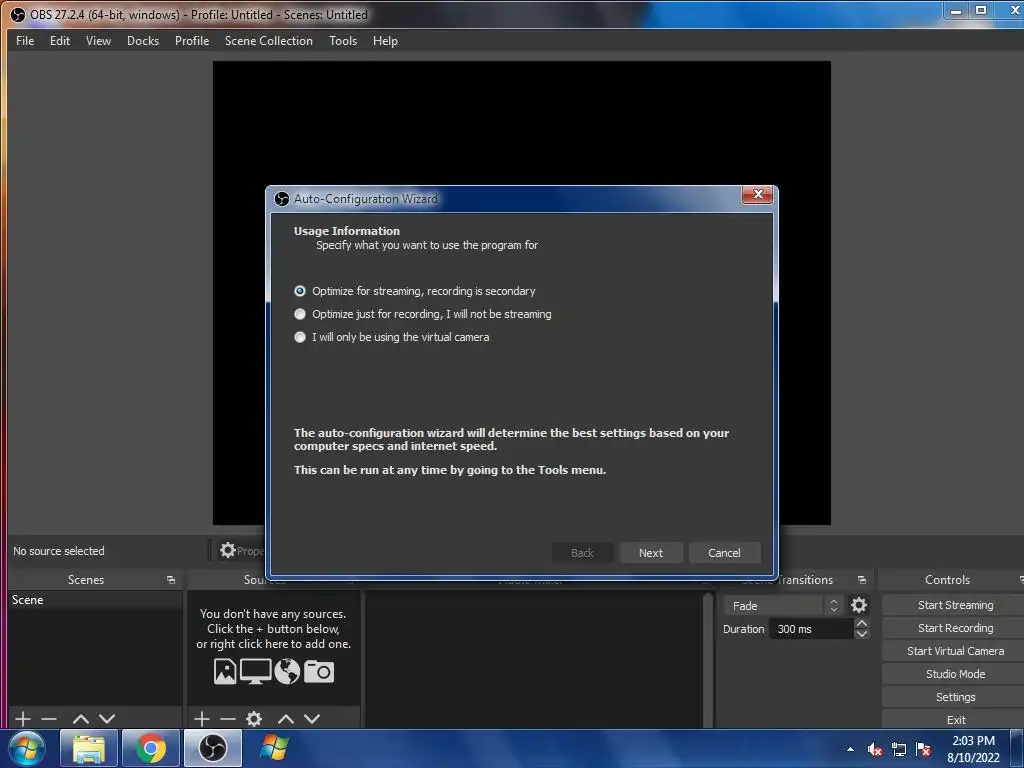Click the muted volume tray icon
Screen dimensions: 1024x768
[874, 749]
